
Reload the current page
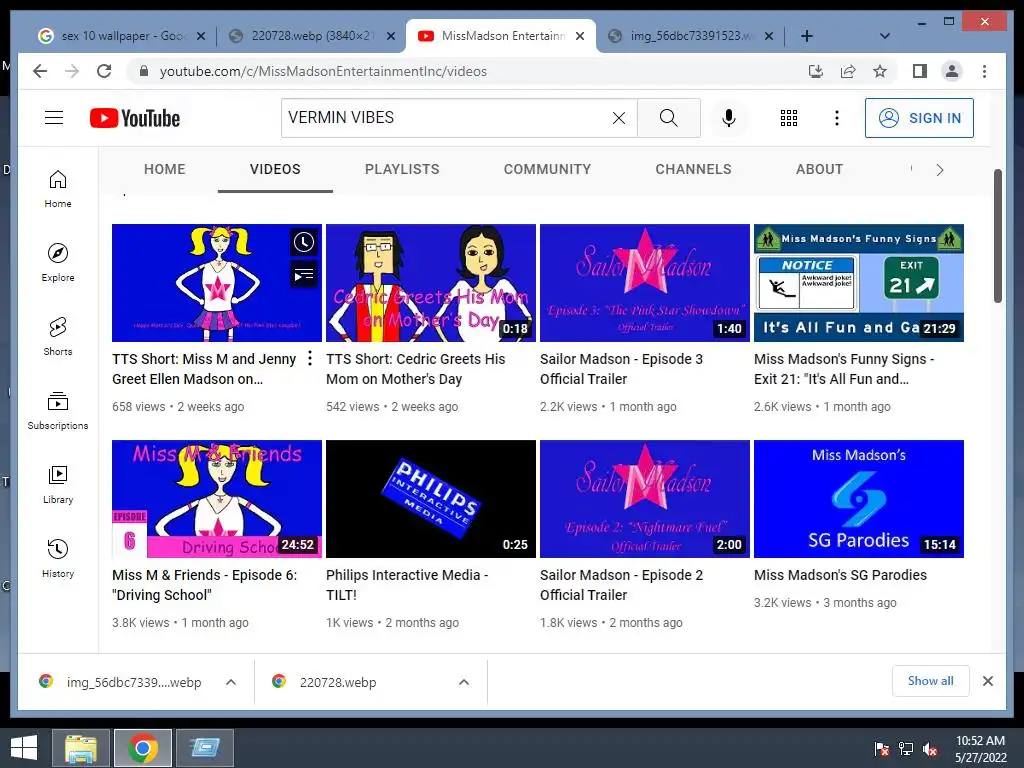[x=104, y=71]
